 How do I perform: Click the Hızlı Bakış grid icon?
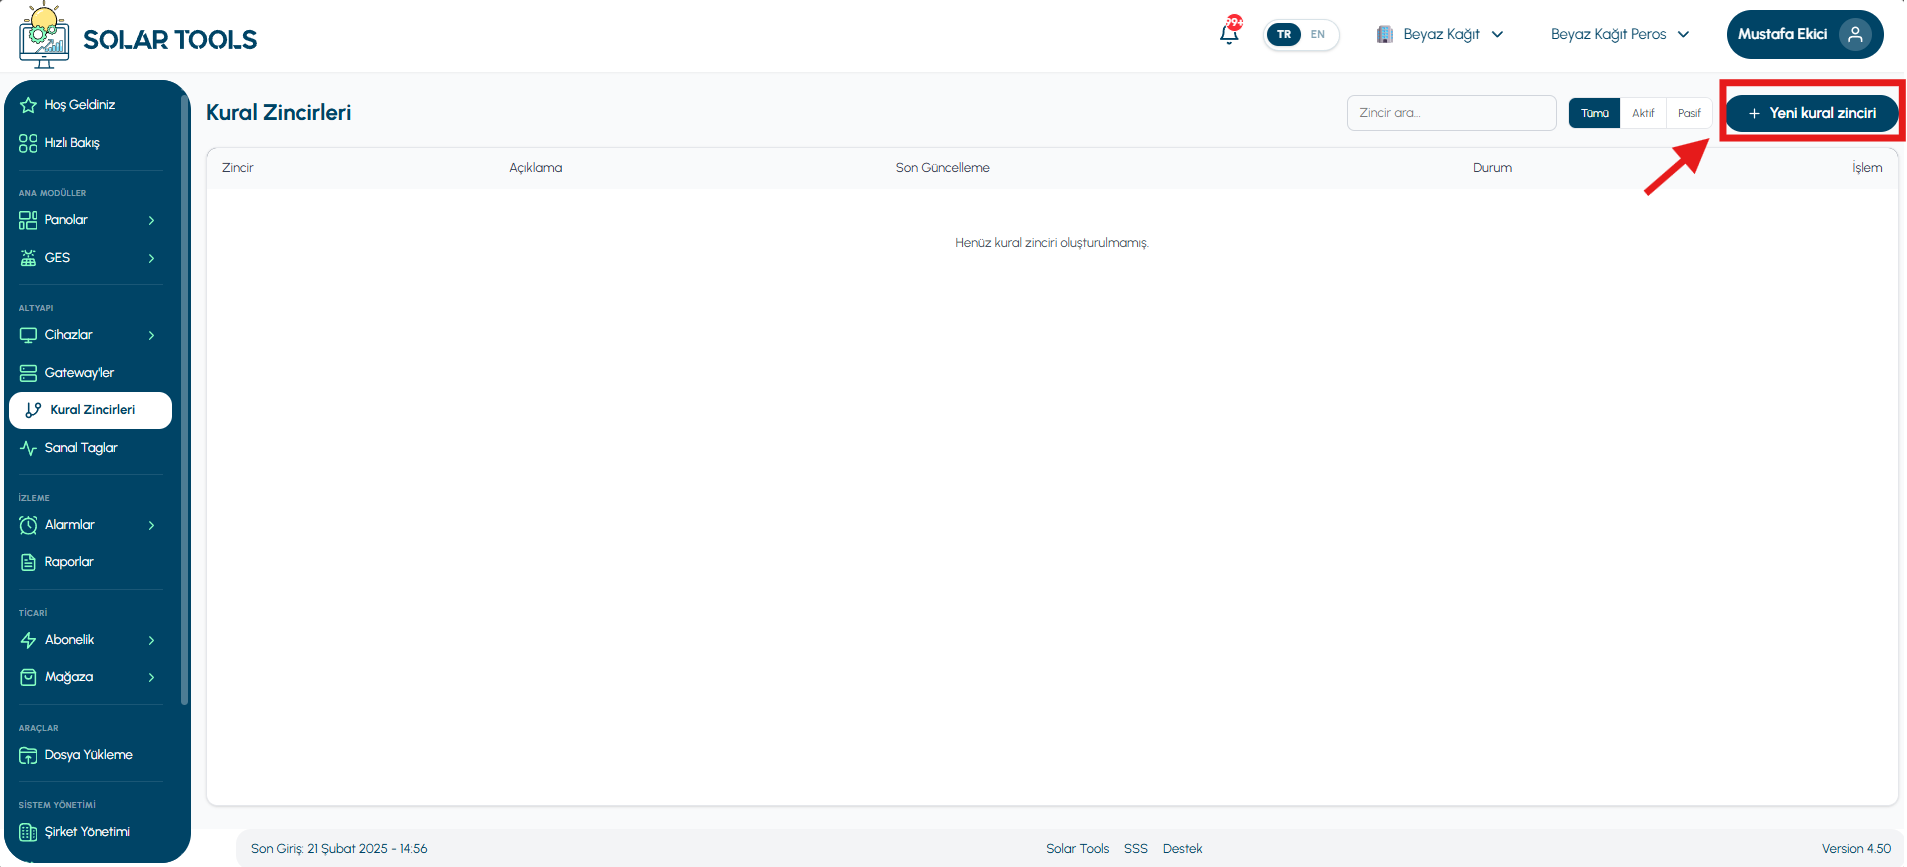(28, 143)
